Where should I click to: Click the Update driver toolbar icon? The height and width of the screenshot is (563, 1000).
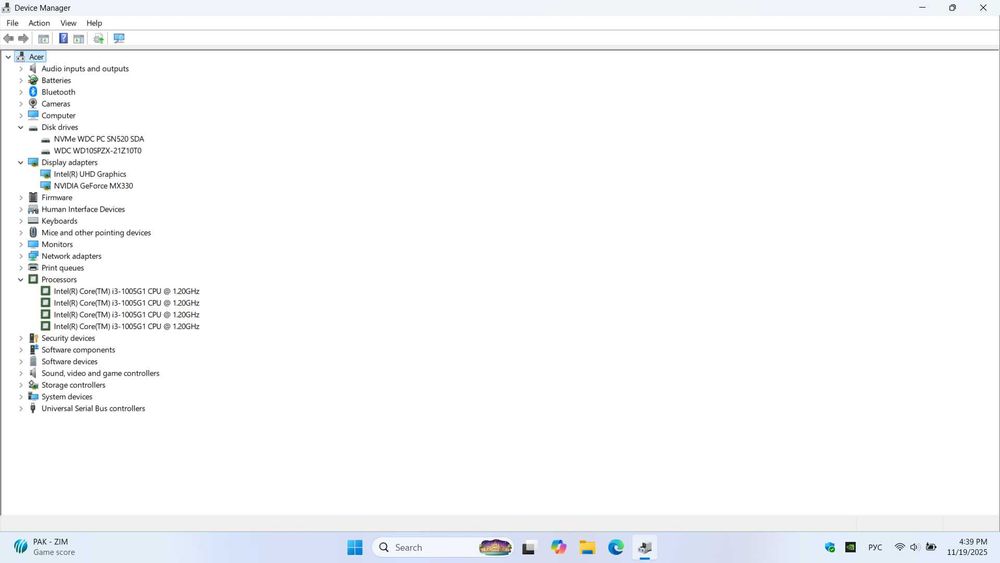pos(98,39)
